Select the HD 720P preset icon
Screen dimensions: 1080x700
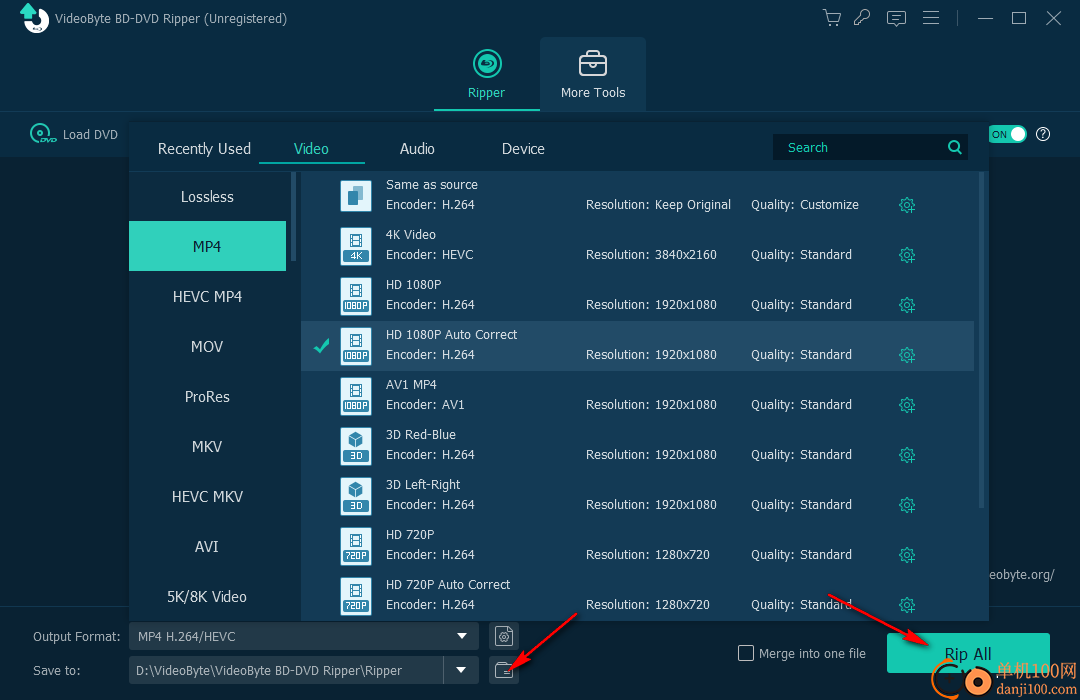(x=356, y=545)
